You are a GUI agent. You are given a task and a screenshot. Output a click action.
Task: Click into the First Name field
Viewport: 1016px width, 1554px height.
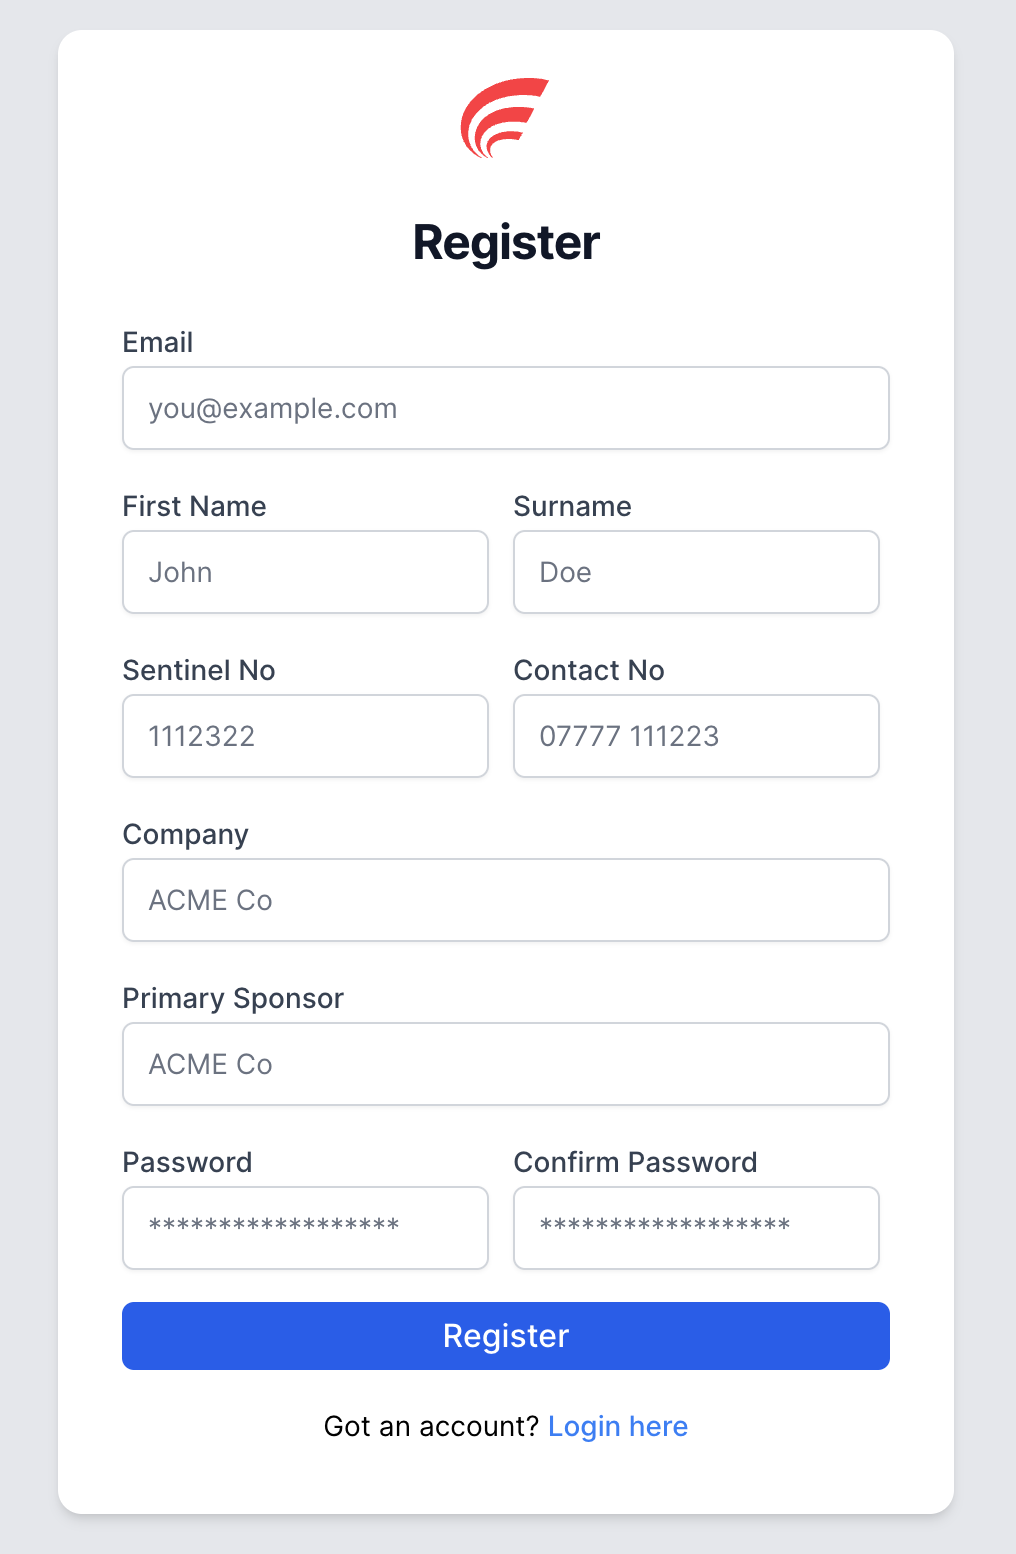(x=305, y=572)
